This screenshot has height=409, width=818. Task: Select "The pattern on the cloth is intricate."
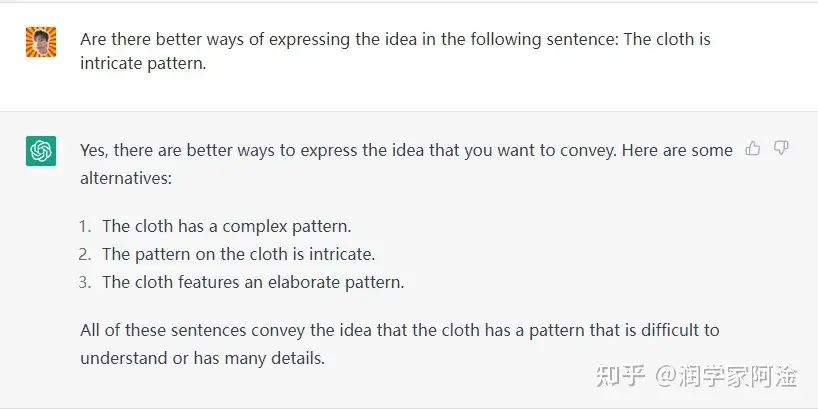(238, 254)
